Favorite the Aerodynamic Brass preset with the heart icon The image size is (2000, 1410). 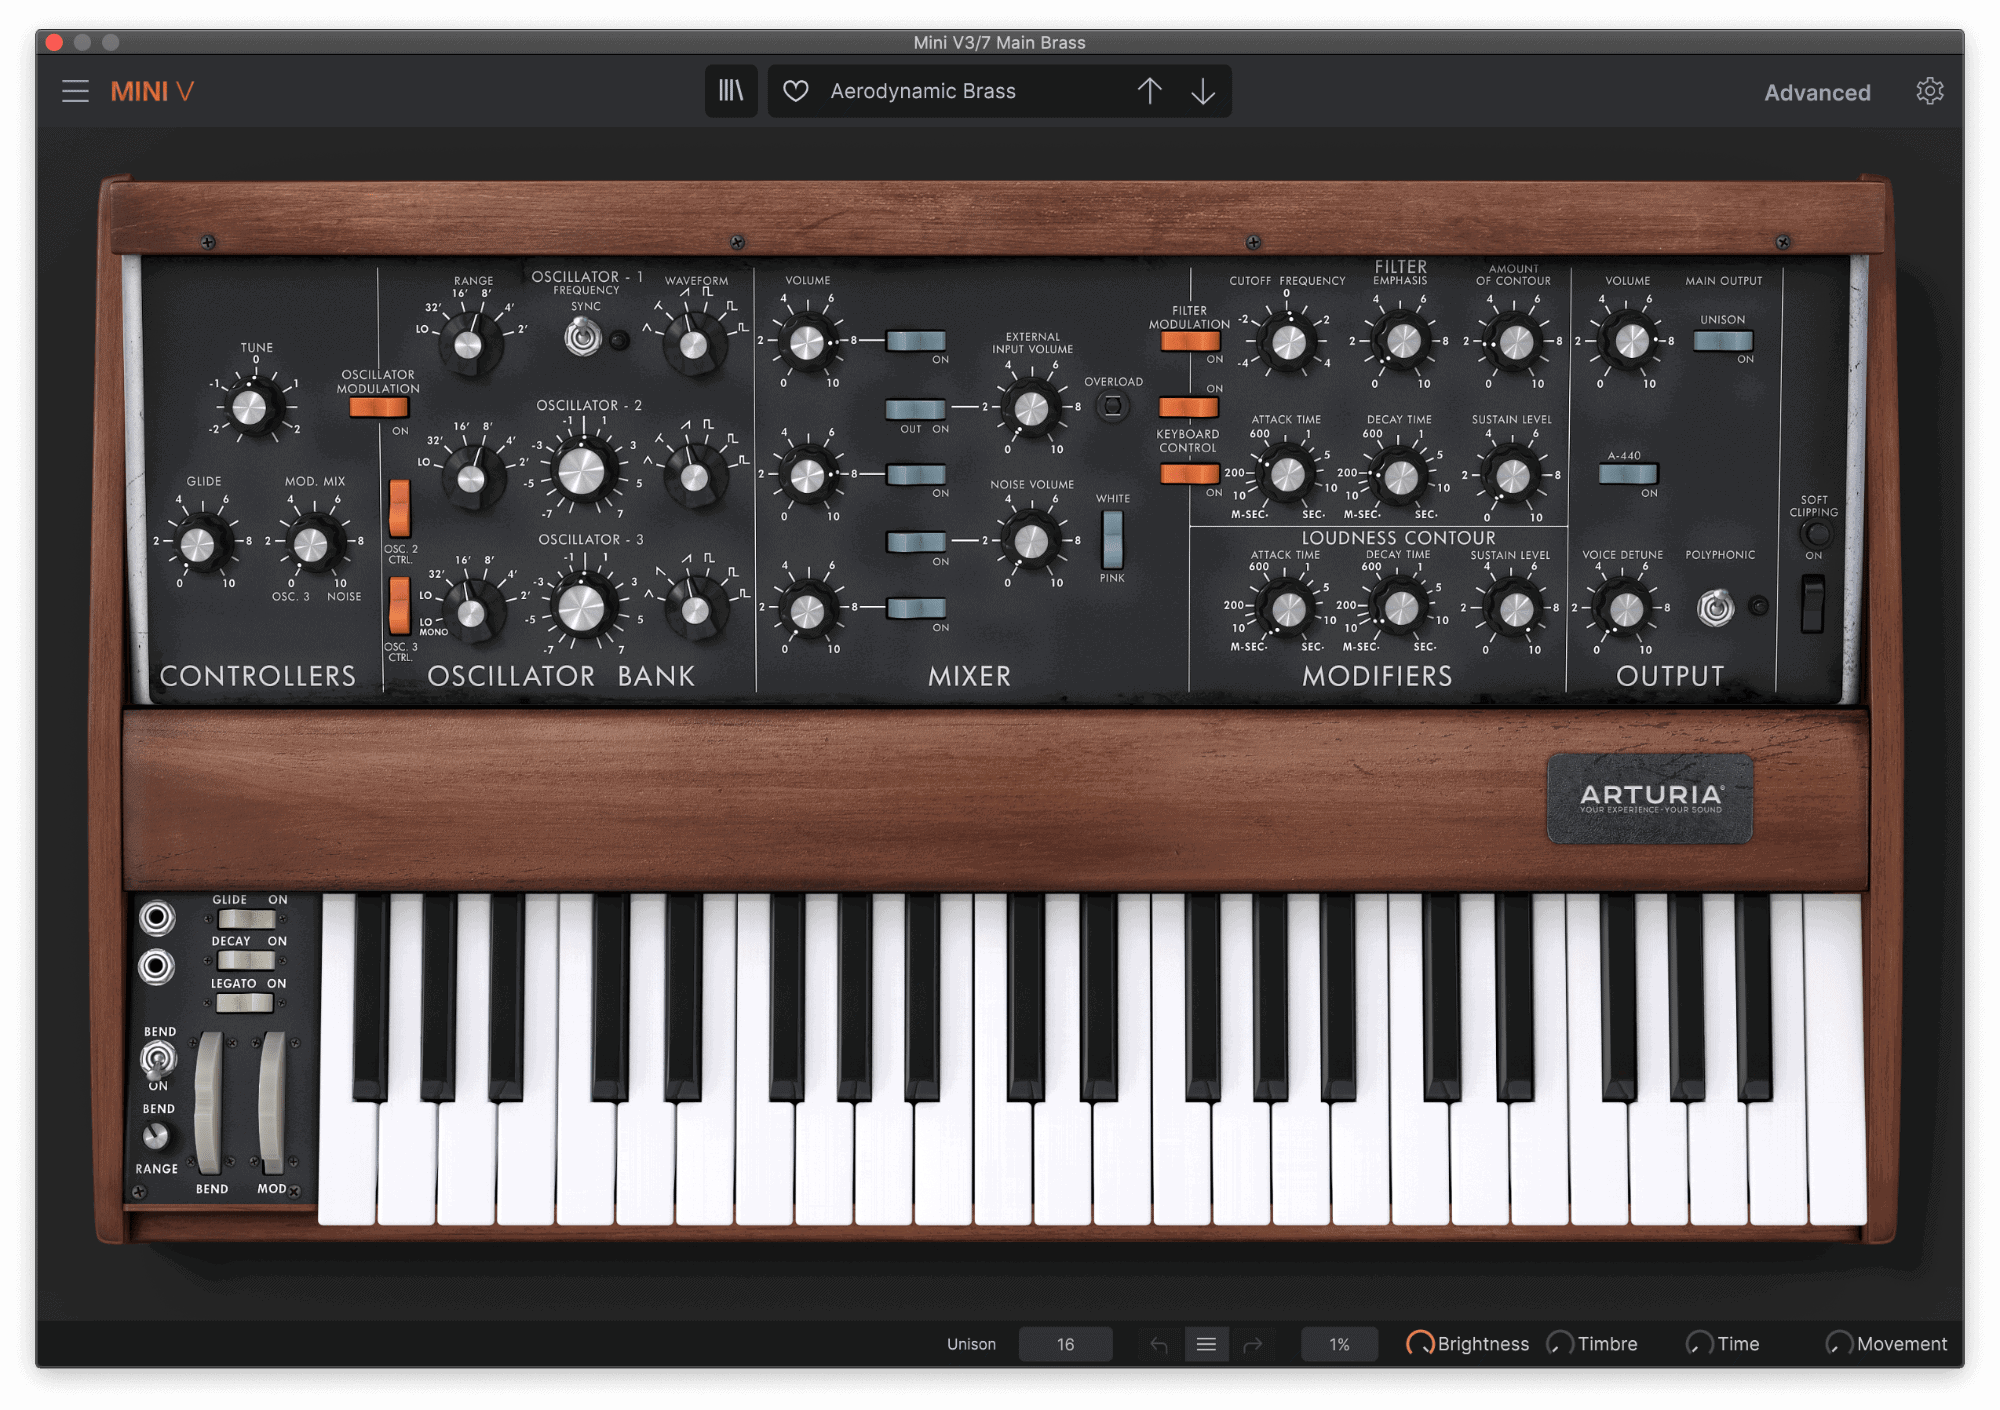coord(796,91)
